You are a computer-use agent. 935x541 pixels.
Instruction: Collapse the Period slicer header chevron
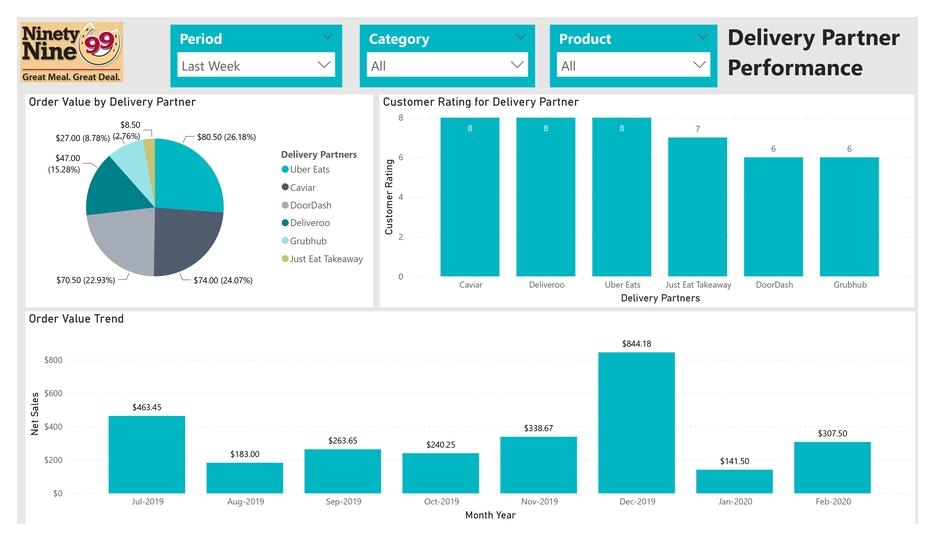(x=329, y=36)
